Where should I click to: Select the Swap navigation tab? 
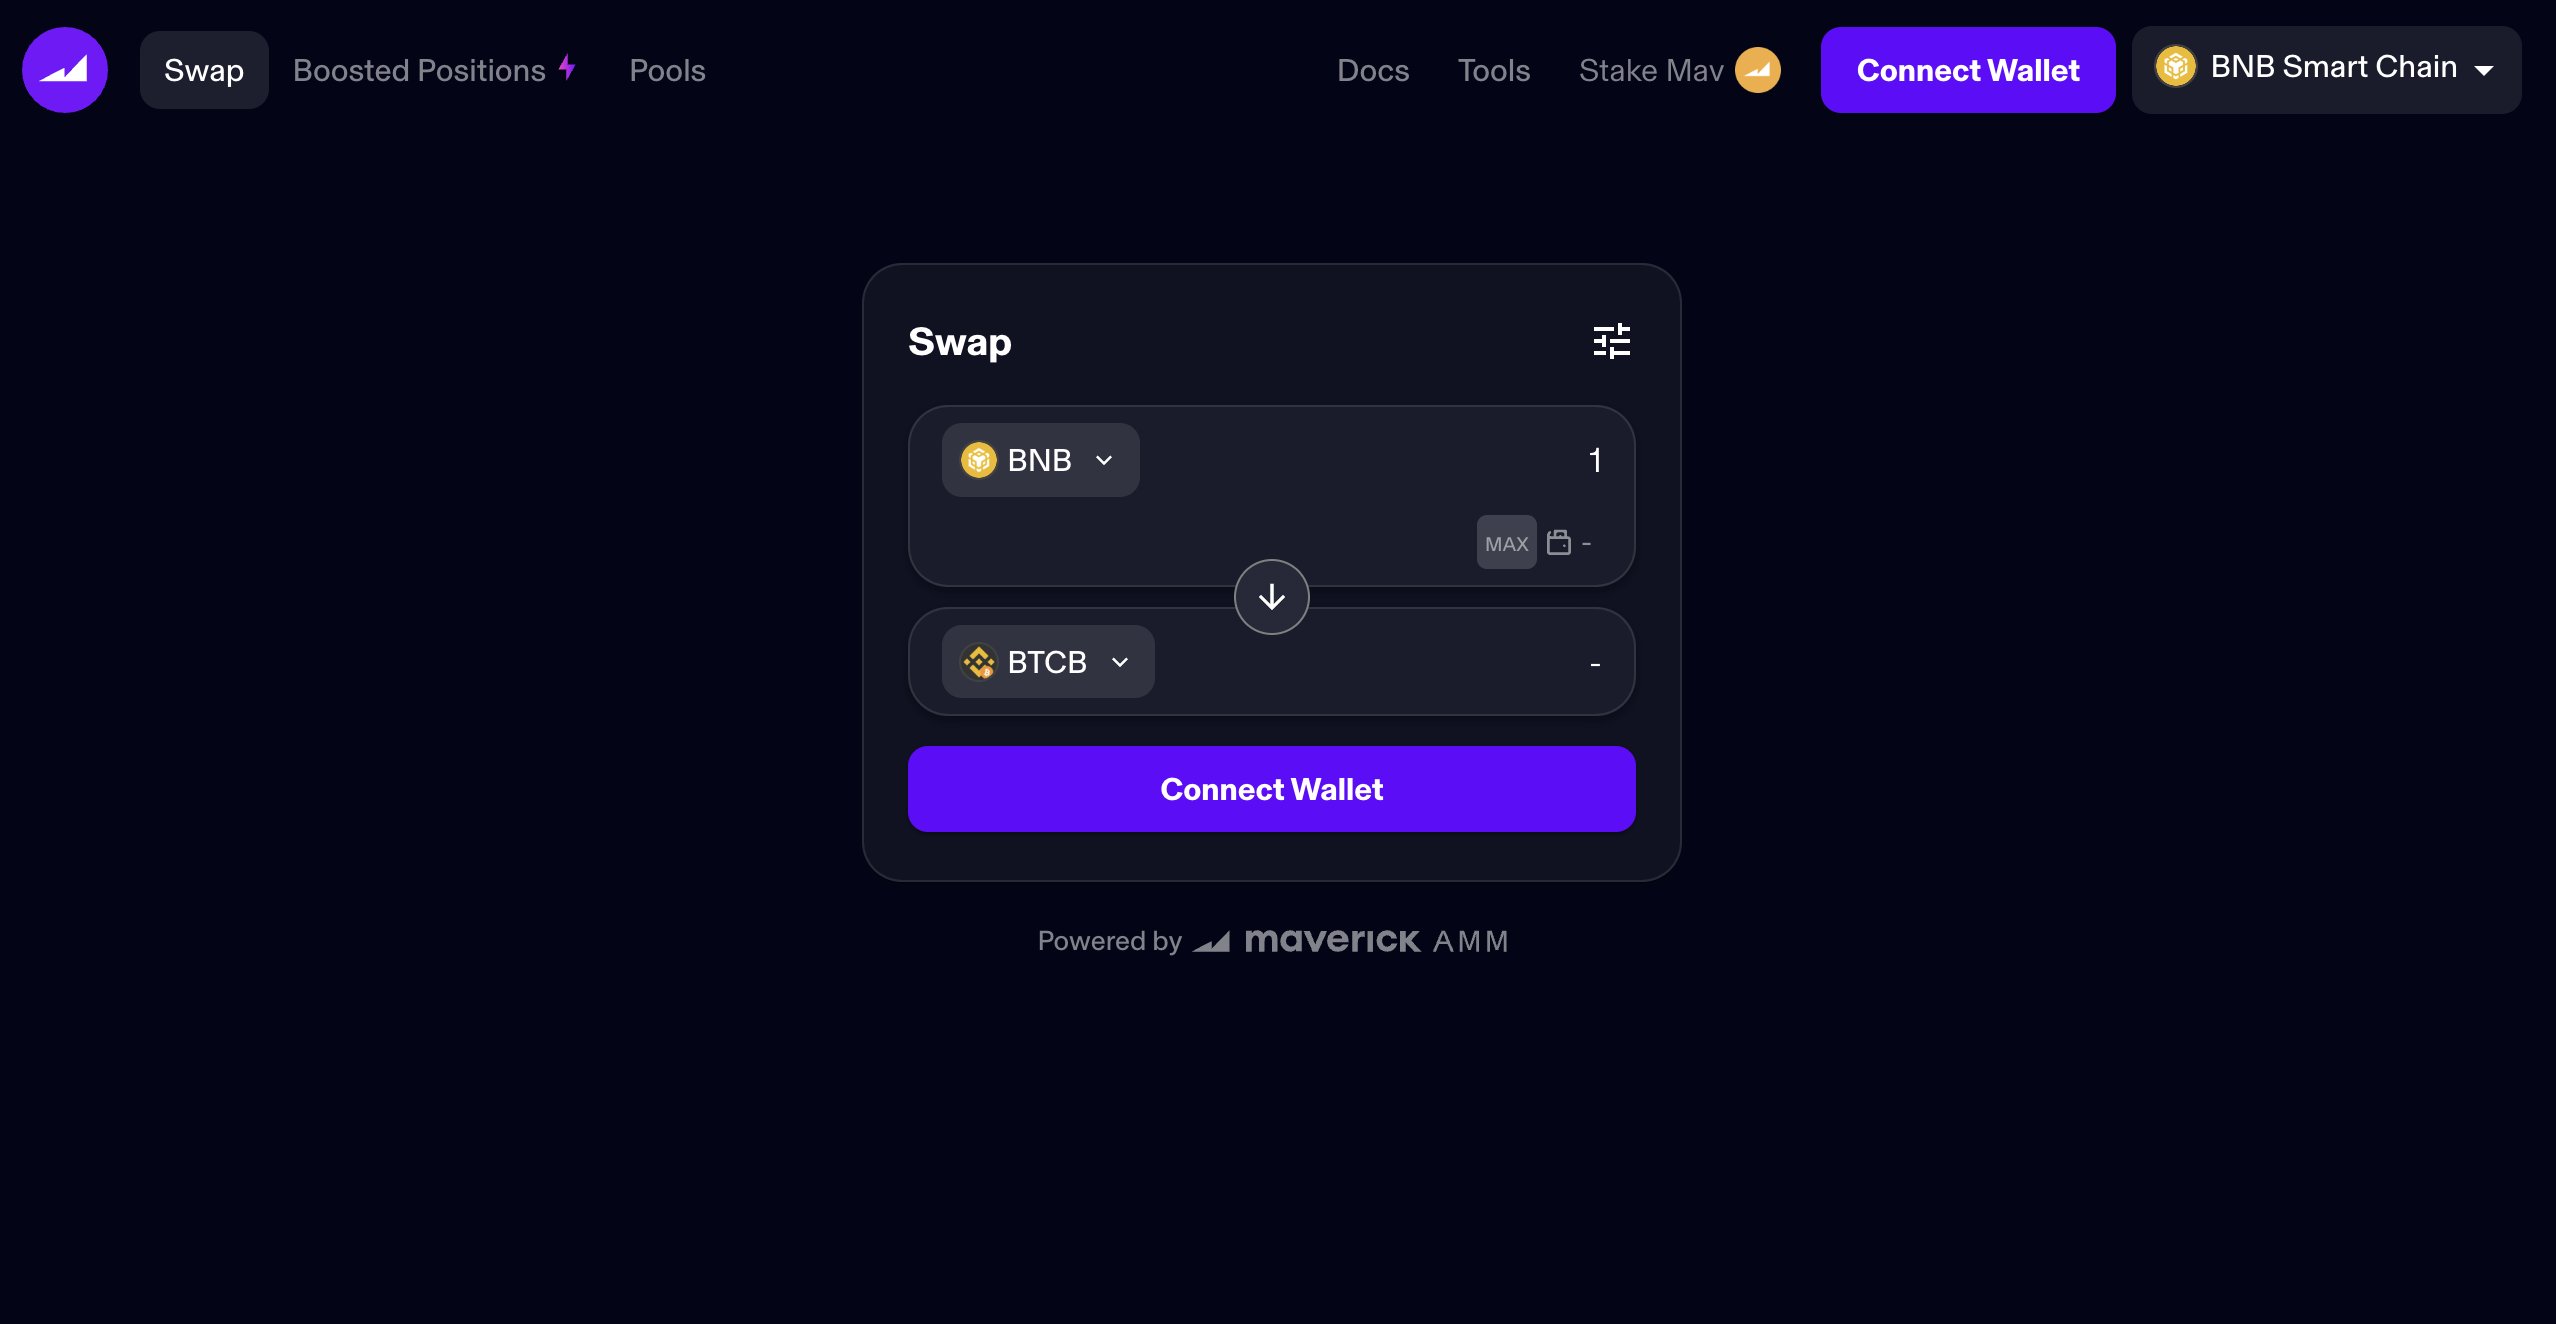click(204, 70)
